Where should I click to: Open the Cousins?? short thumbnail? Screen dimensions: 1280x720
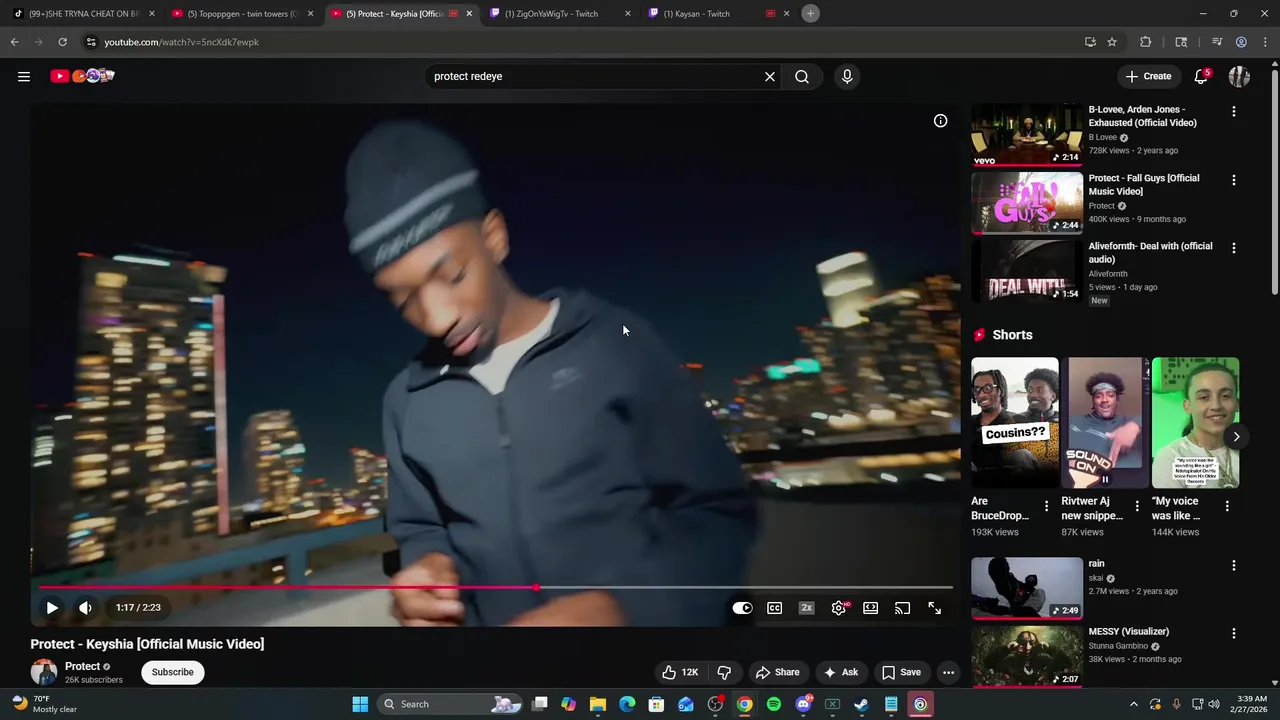[x=1015, y=423]
